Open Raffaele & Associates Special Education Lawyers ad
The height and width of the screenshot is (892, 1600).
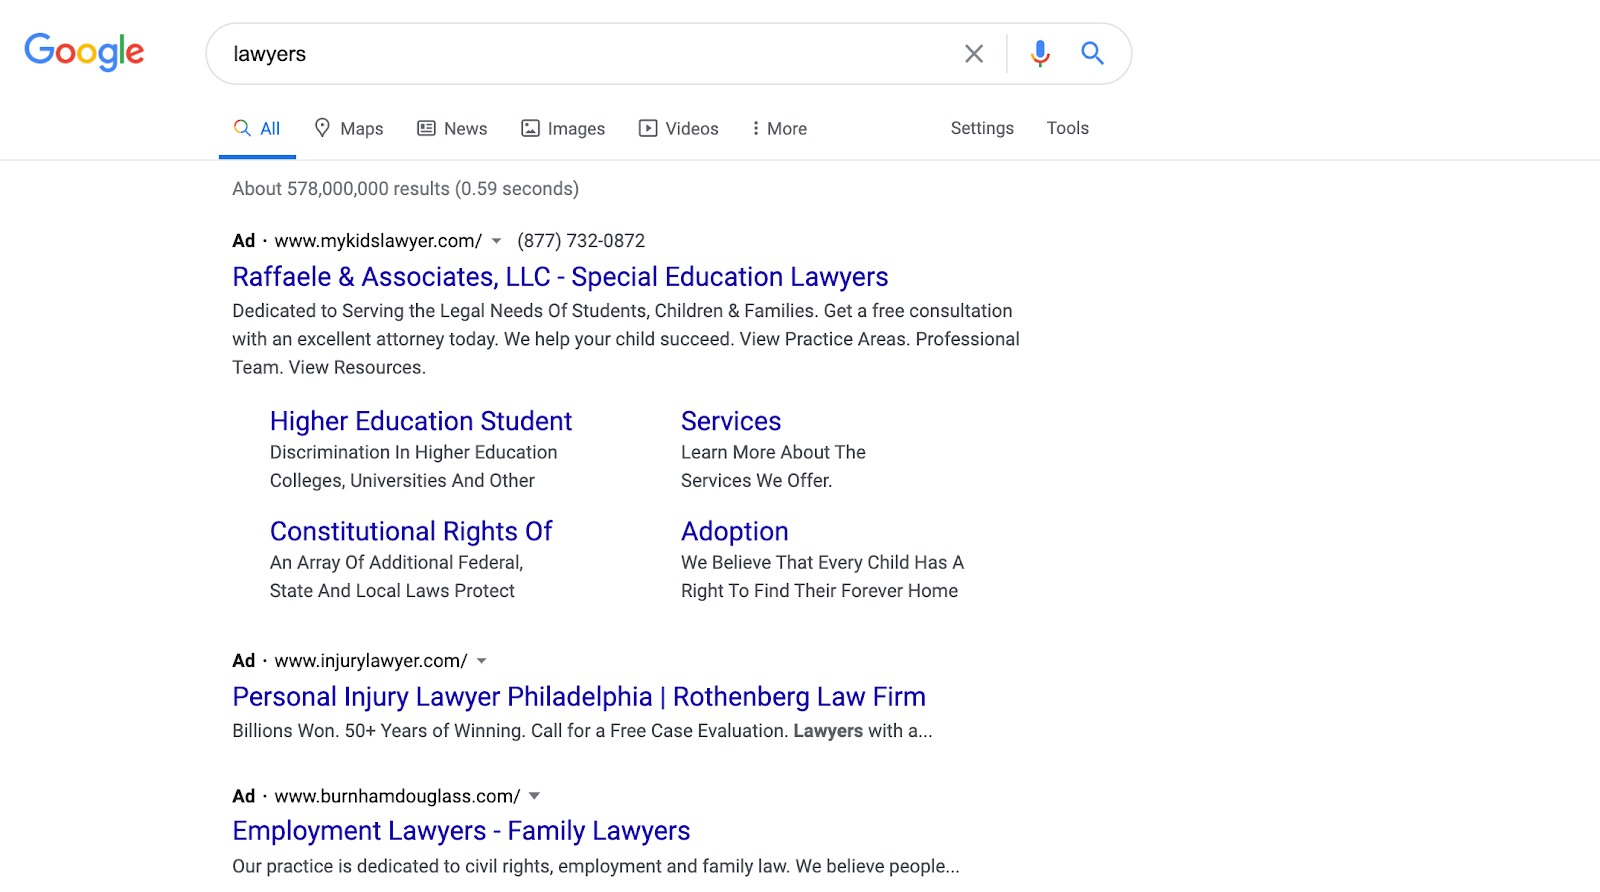click(560, 277)
